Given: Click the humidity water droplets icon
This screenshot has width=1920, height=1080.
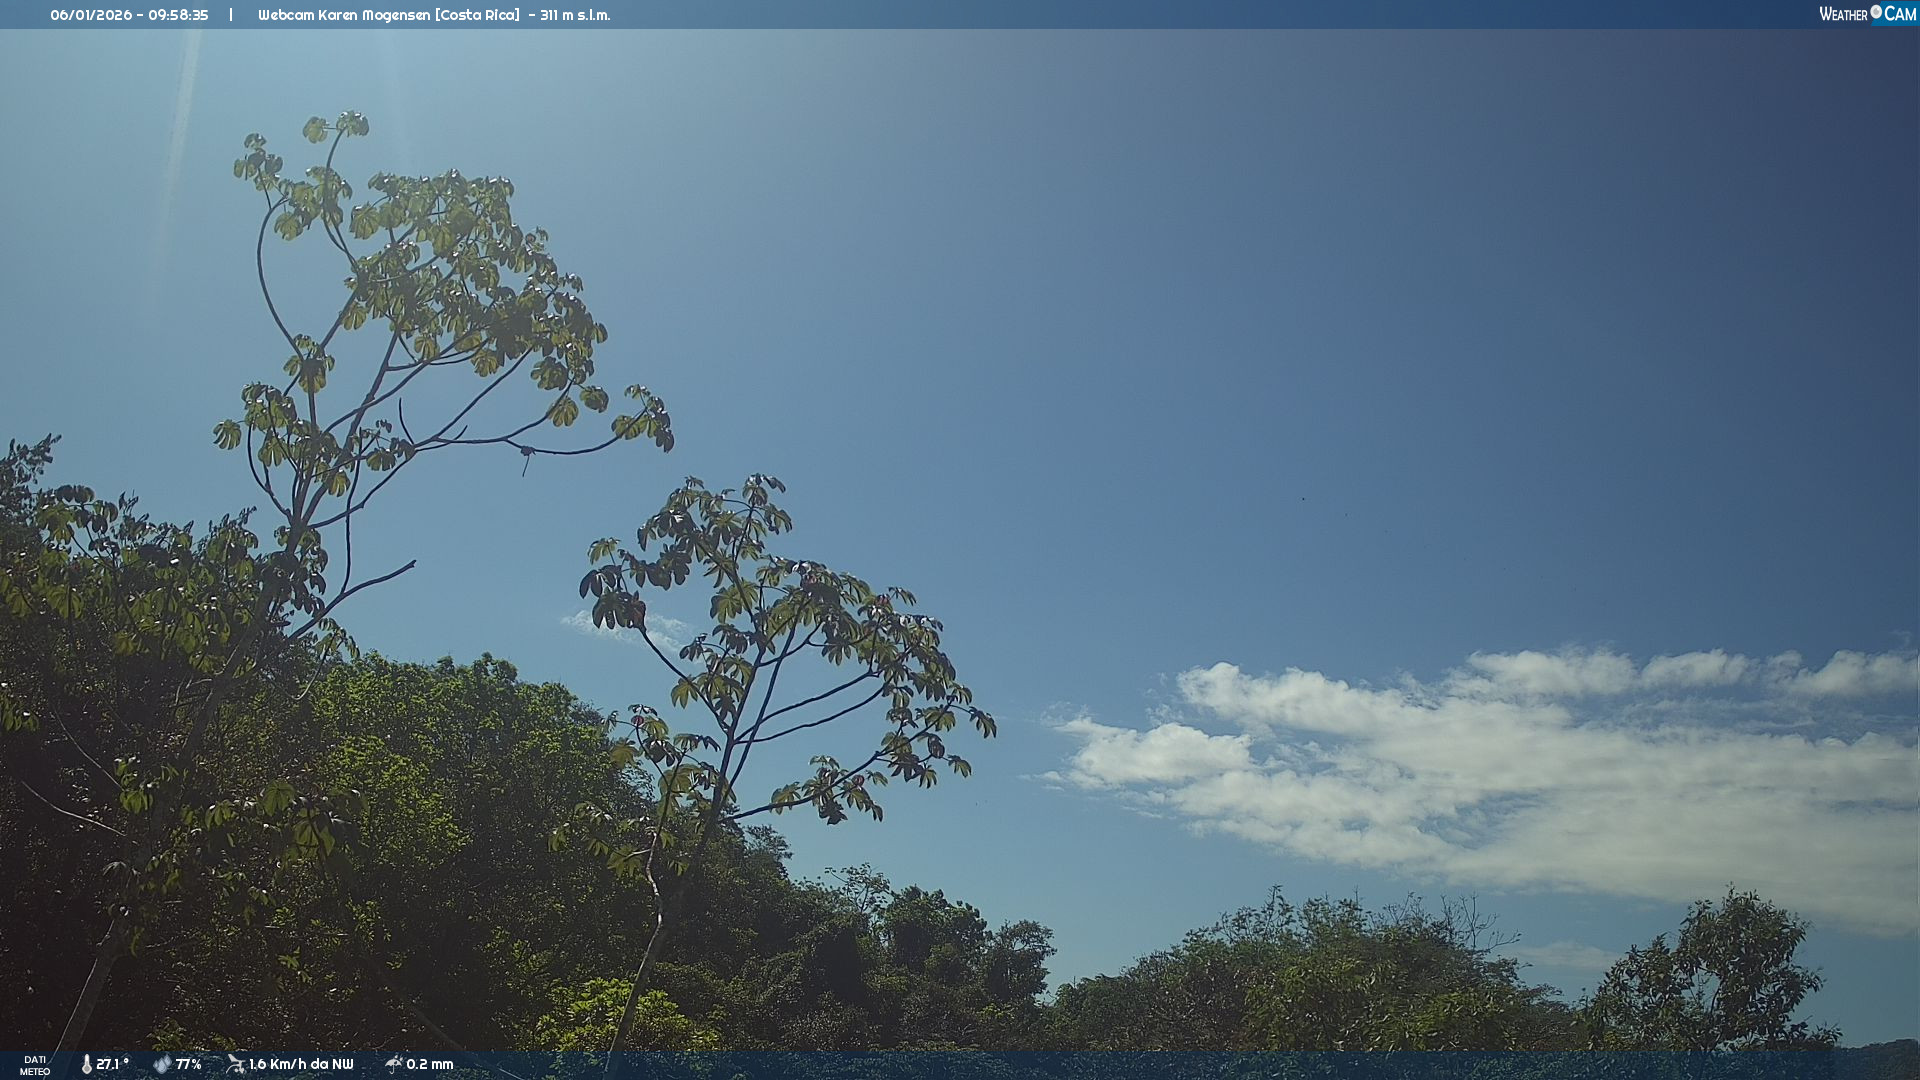Looking at the screenshot, I should [162, 1064].
